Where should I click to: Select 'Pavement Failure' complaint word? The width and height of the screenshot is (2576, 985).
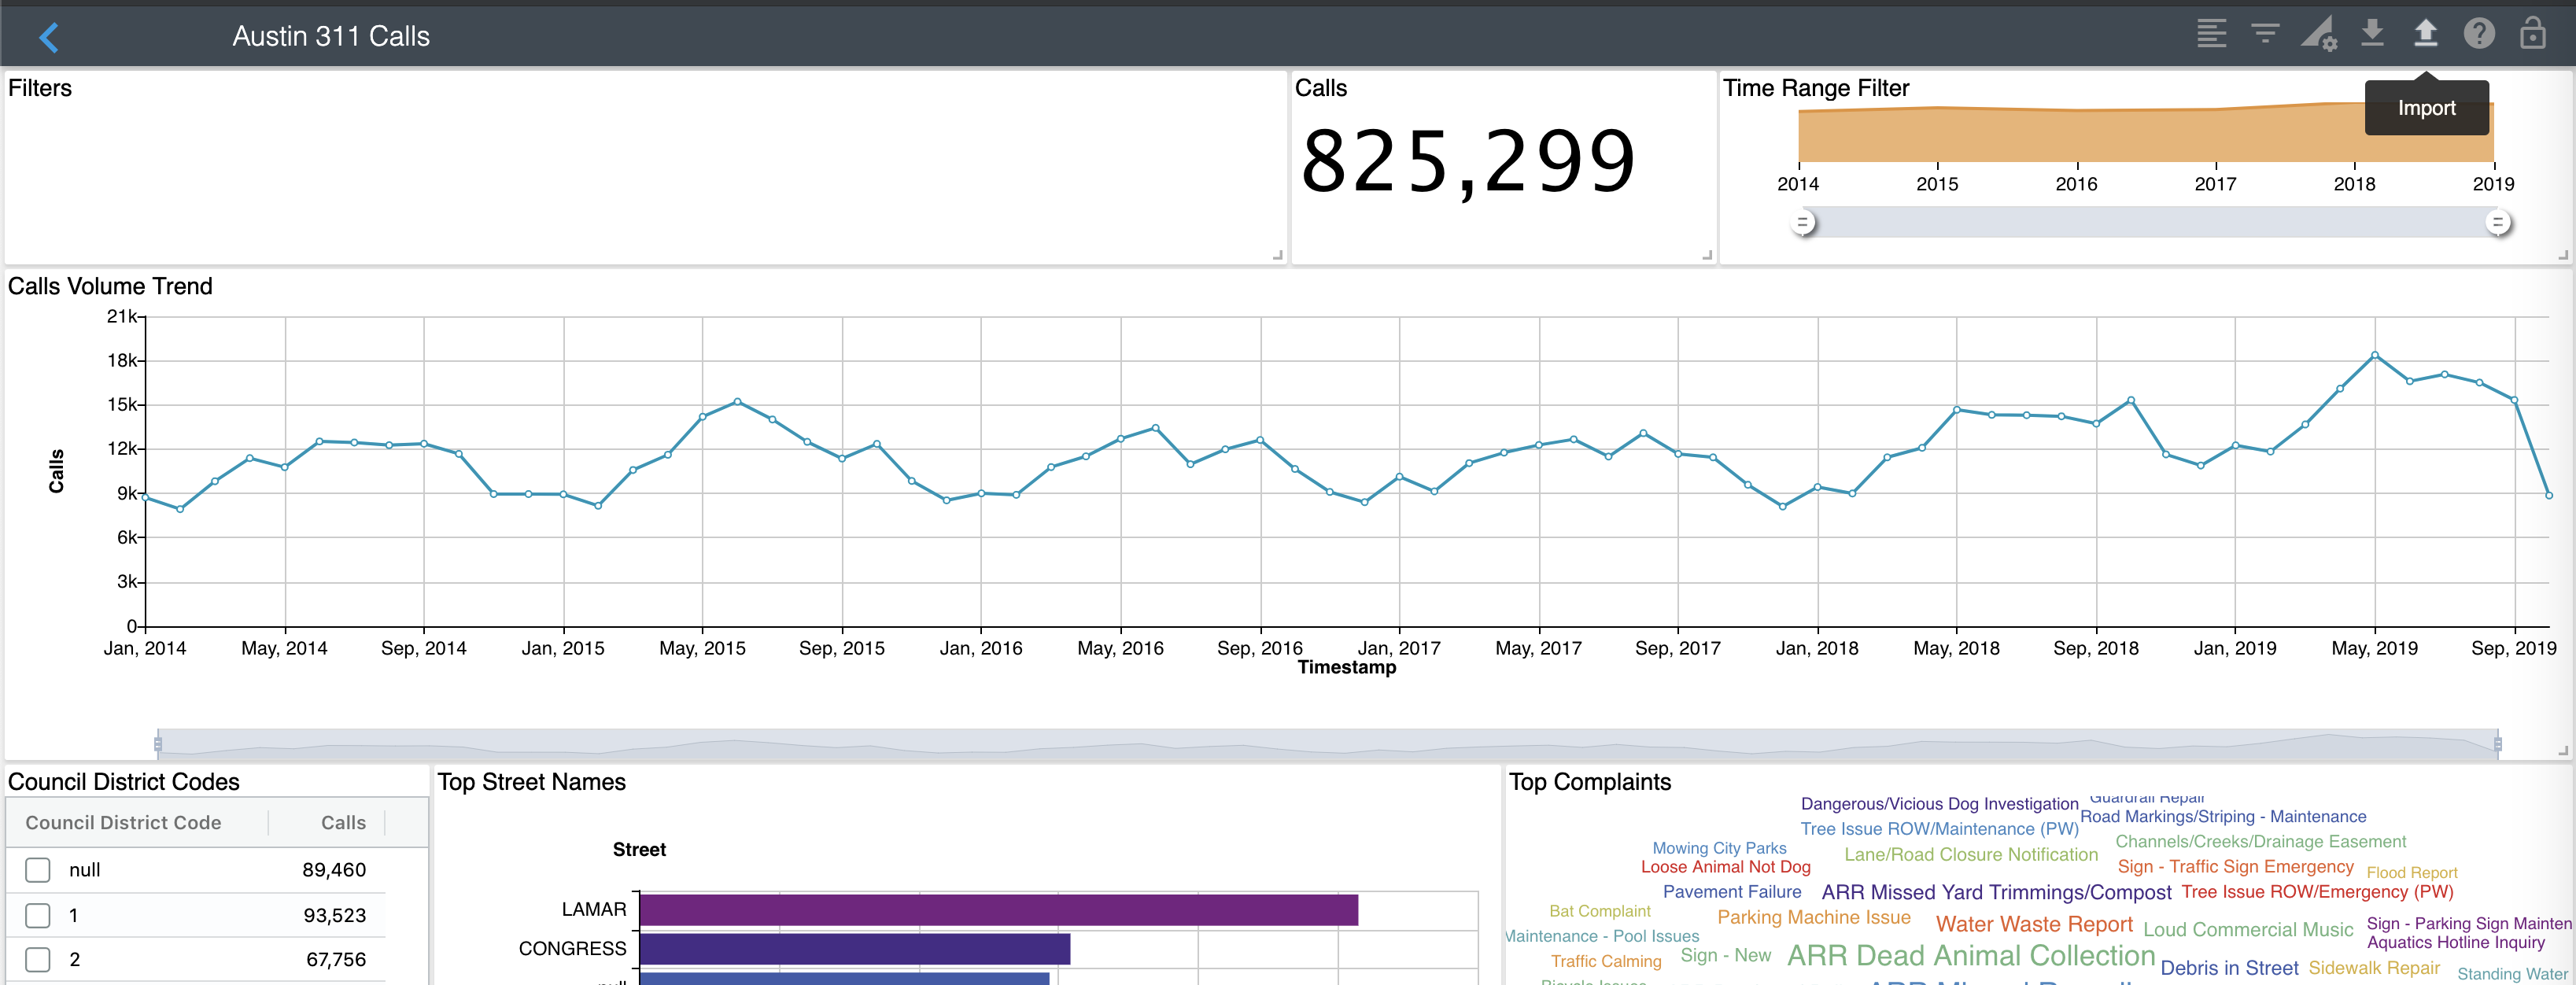[x=1731, y=891]
